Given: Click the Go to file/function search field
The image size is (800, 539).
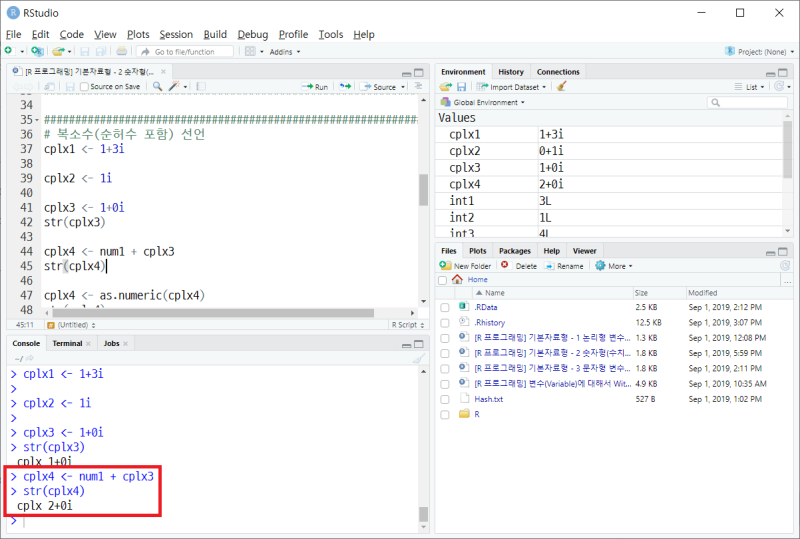Looking at the screenshot, I should [x=185, y=52].
